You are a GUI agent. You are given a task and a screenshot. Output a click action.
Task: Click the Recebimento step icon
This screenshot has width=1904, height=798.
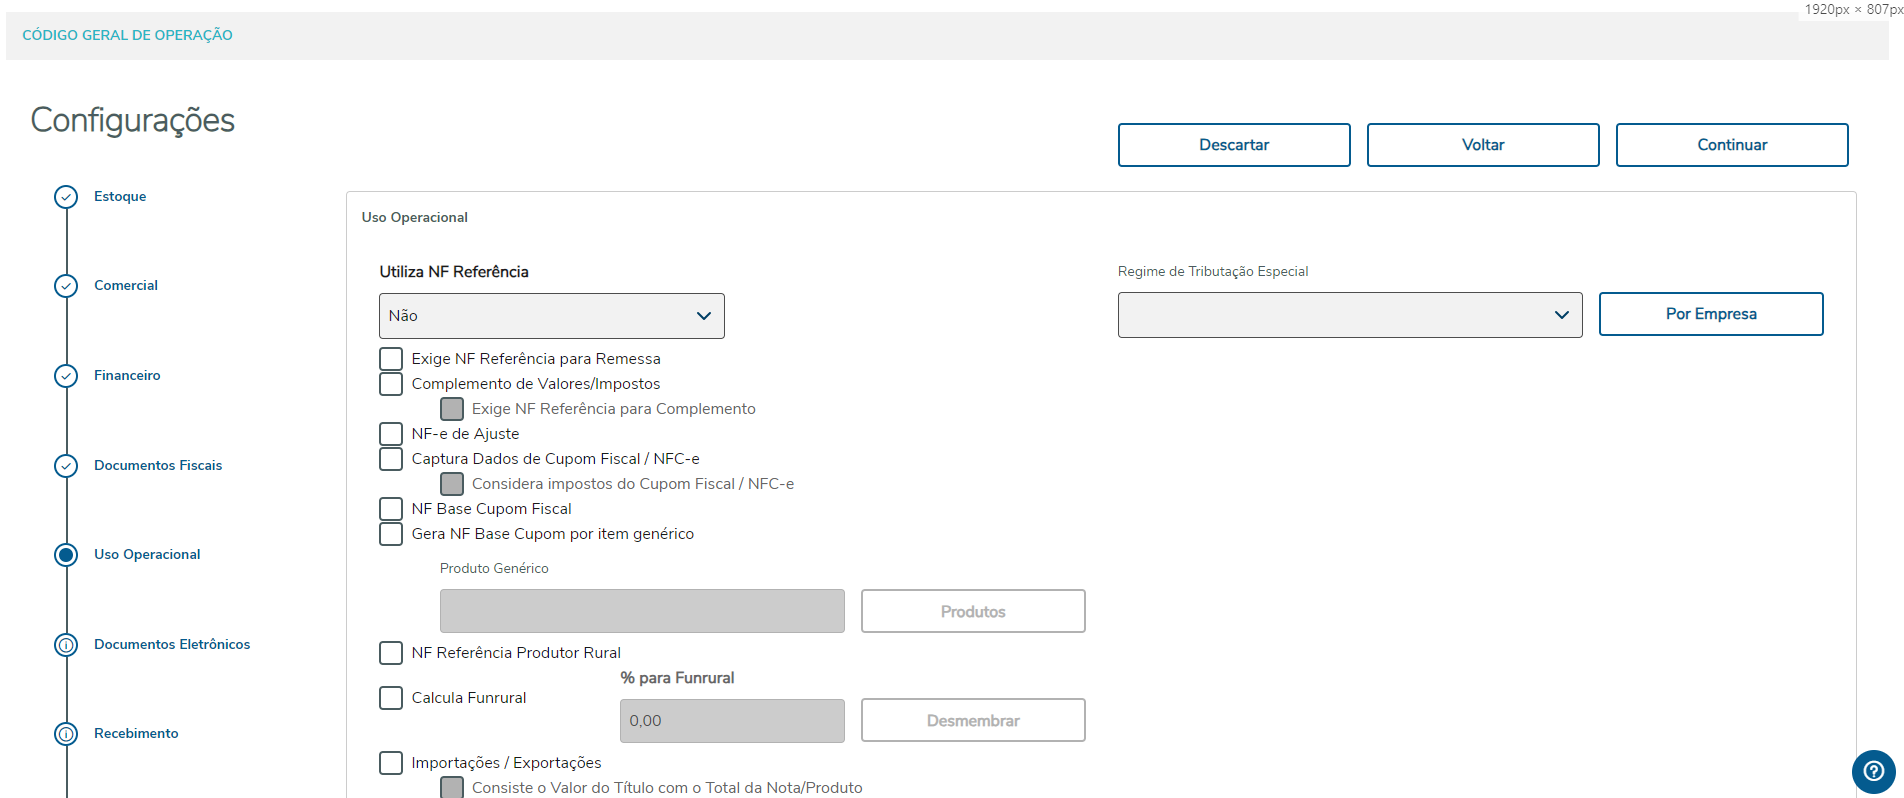coord(66,734)
